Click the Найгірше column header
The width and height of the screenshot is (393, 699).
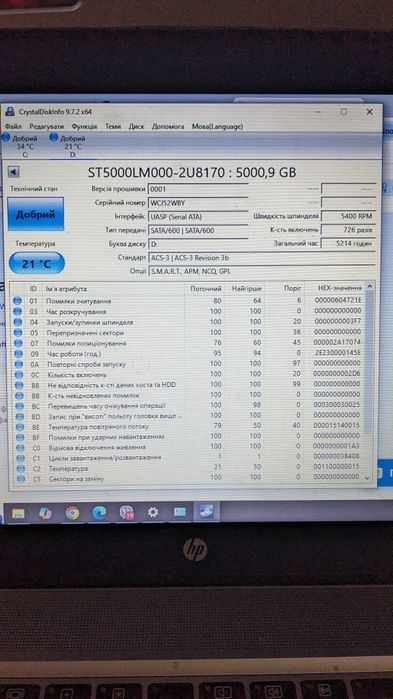[x=247, y=289]
